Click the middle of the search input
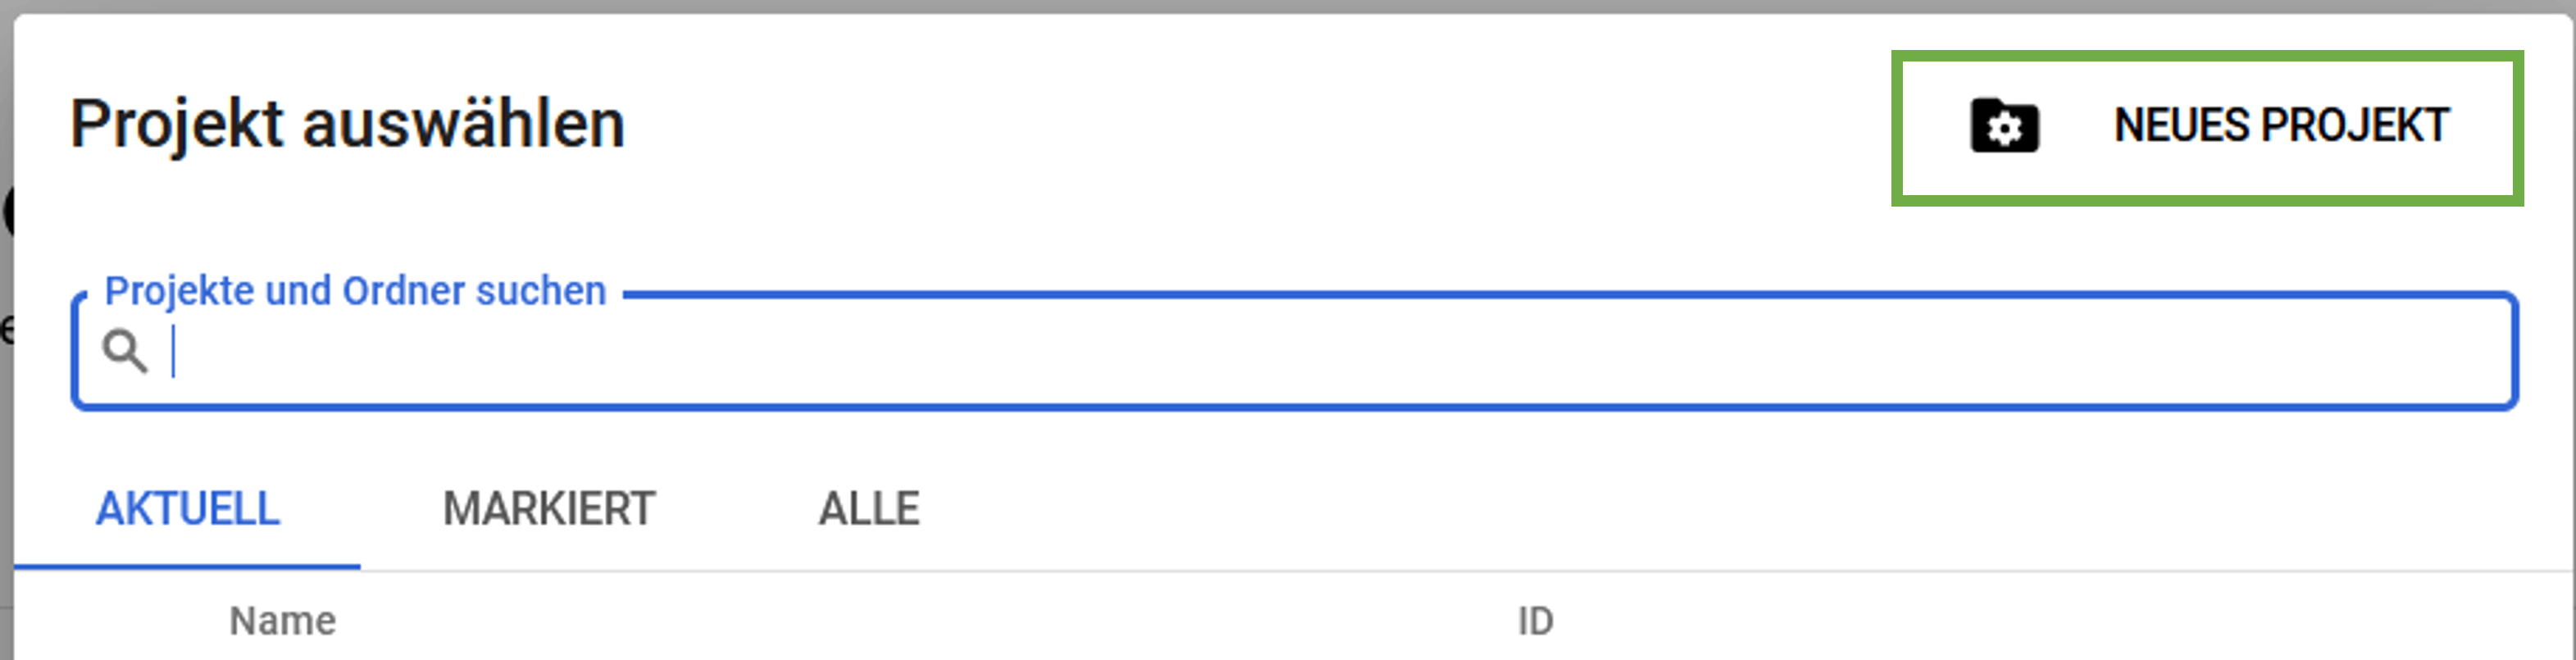 [x=1295, y=352]
